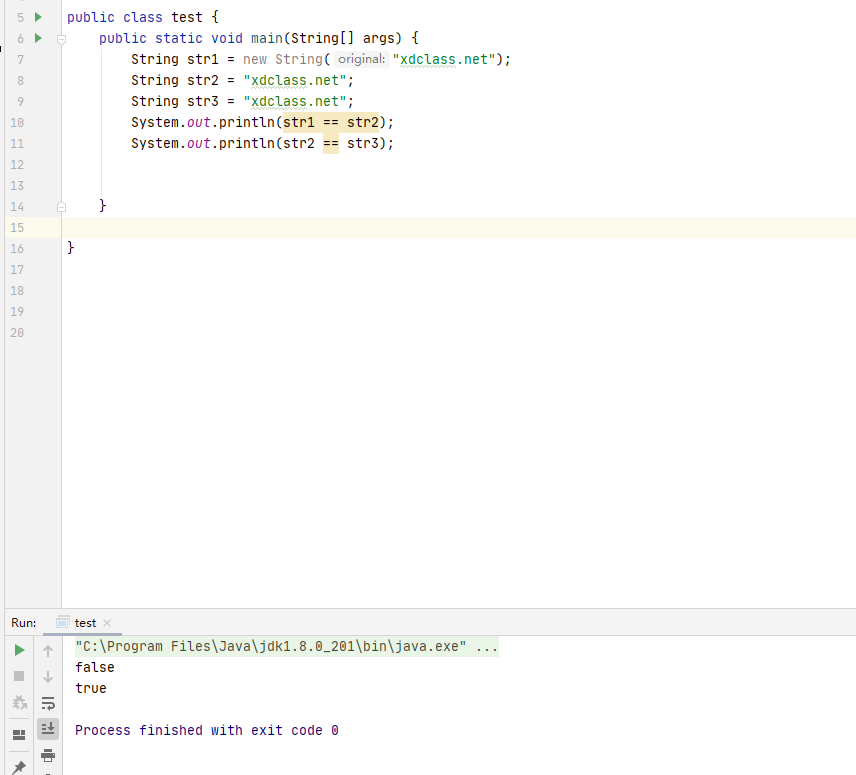Screen dimensions: 856x775
Task: Click the highlighted 'str1 == str2' expression
Action: pyautogui.click(x=331, y=122)
